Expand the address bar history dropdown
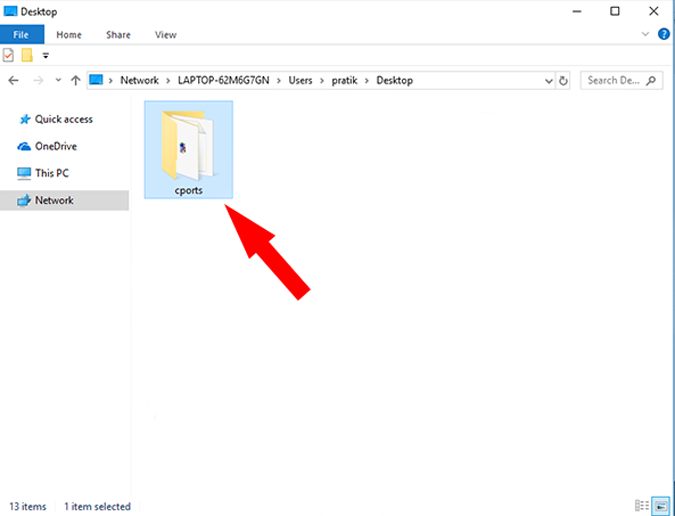 tap(548, 80)
